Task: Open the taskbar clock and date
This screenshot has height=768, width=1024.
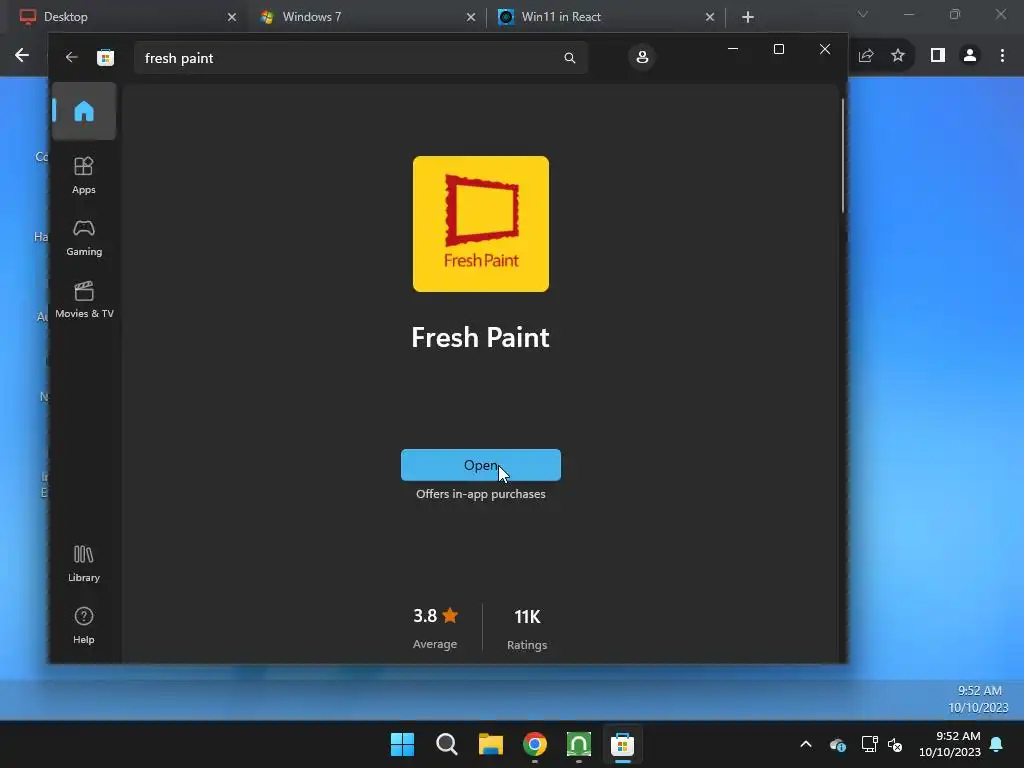Action: (x=950, y=744)
